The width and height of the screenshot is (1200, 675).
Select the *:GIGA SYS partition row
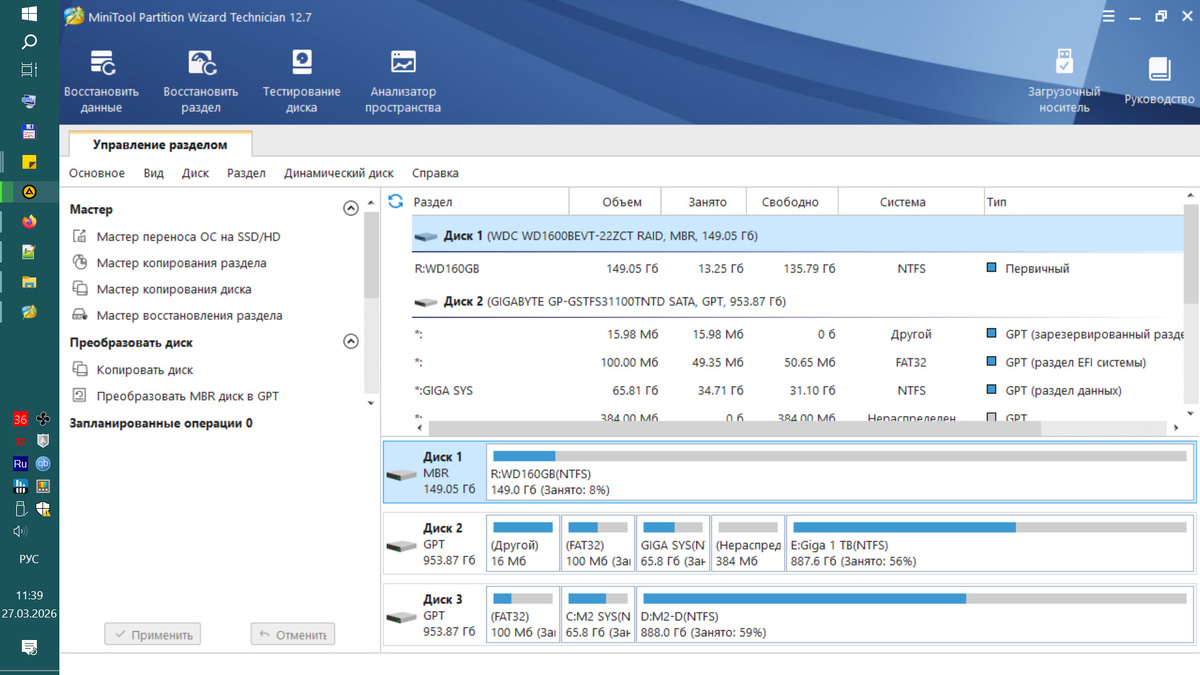[x=797, y=390]
